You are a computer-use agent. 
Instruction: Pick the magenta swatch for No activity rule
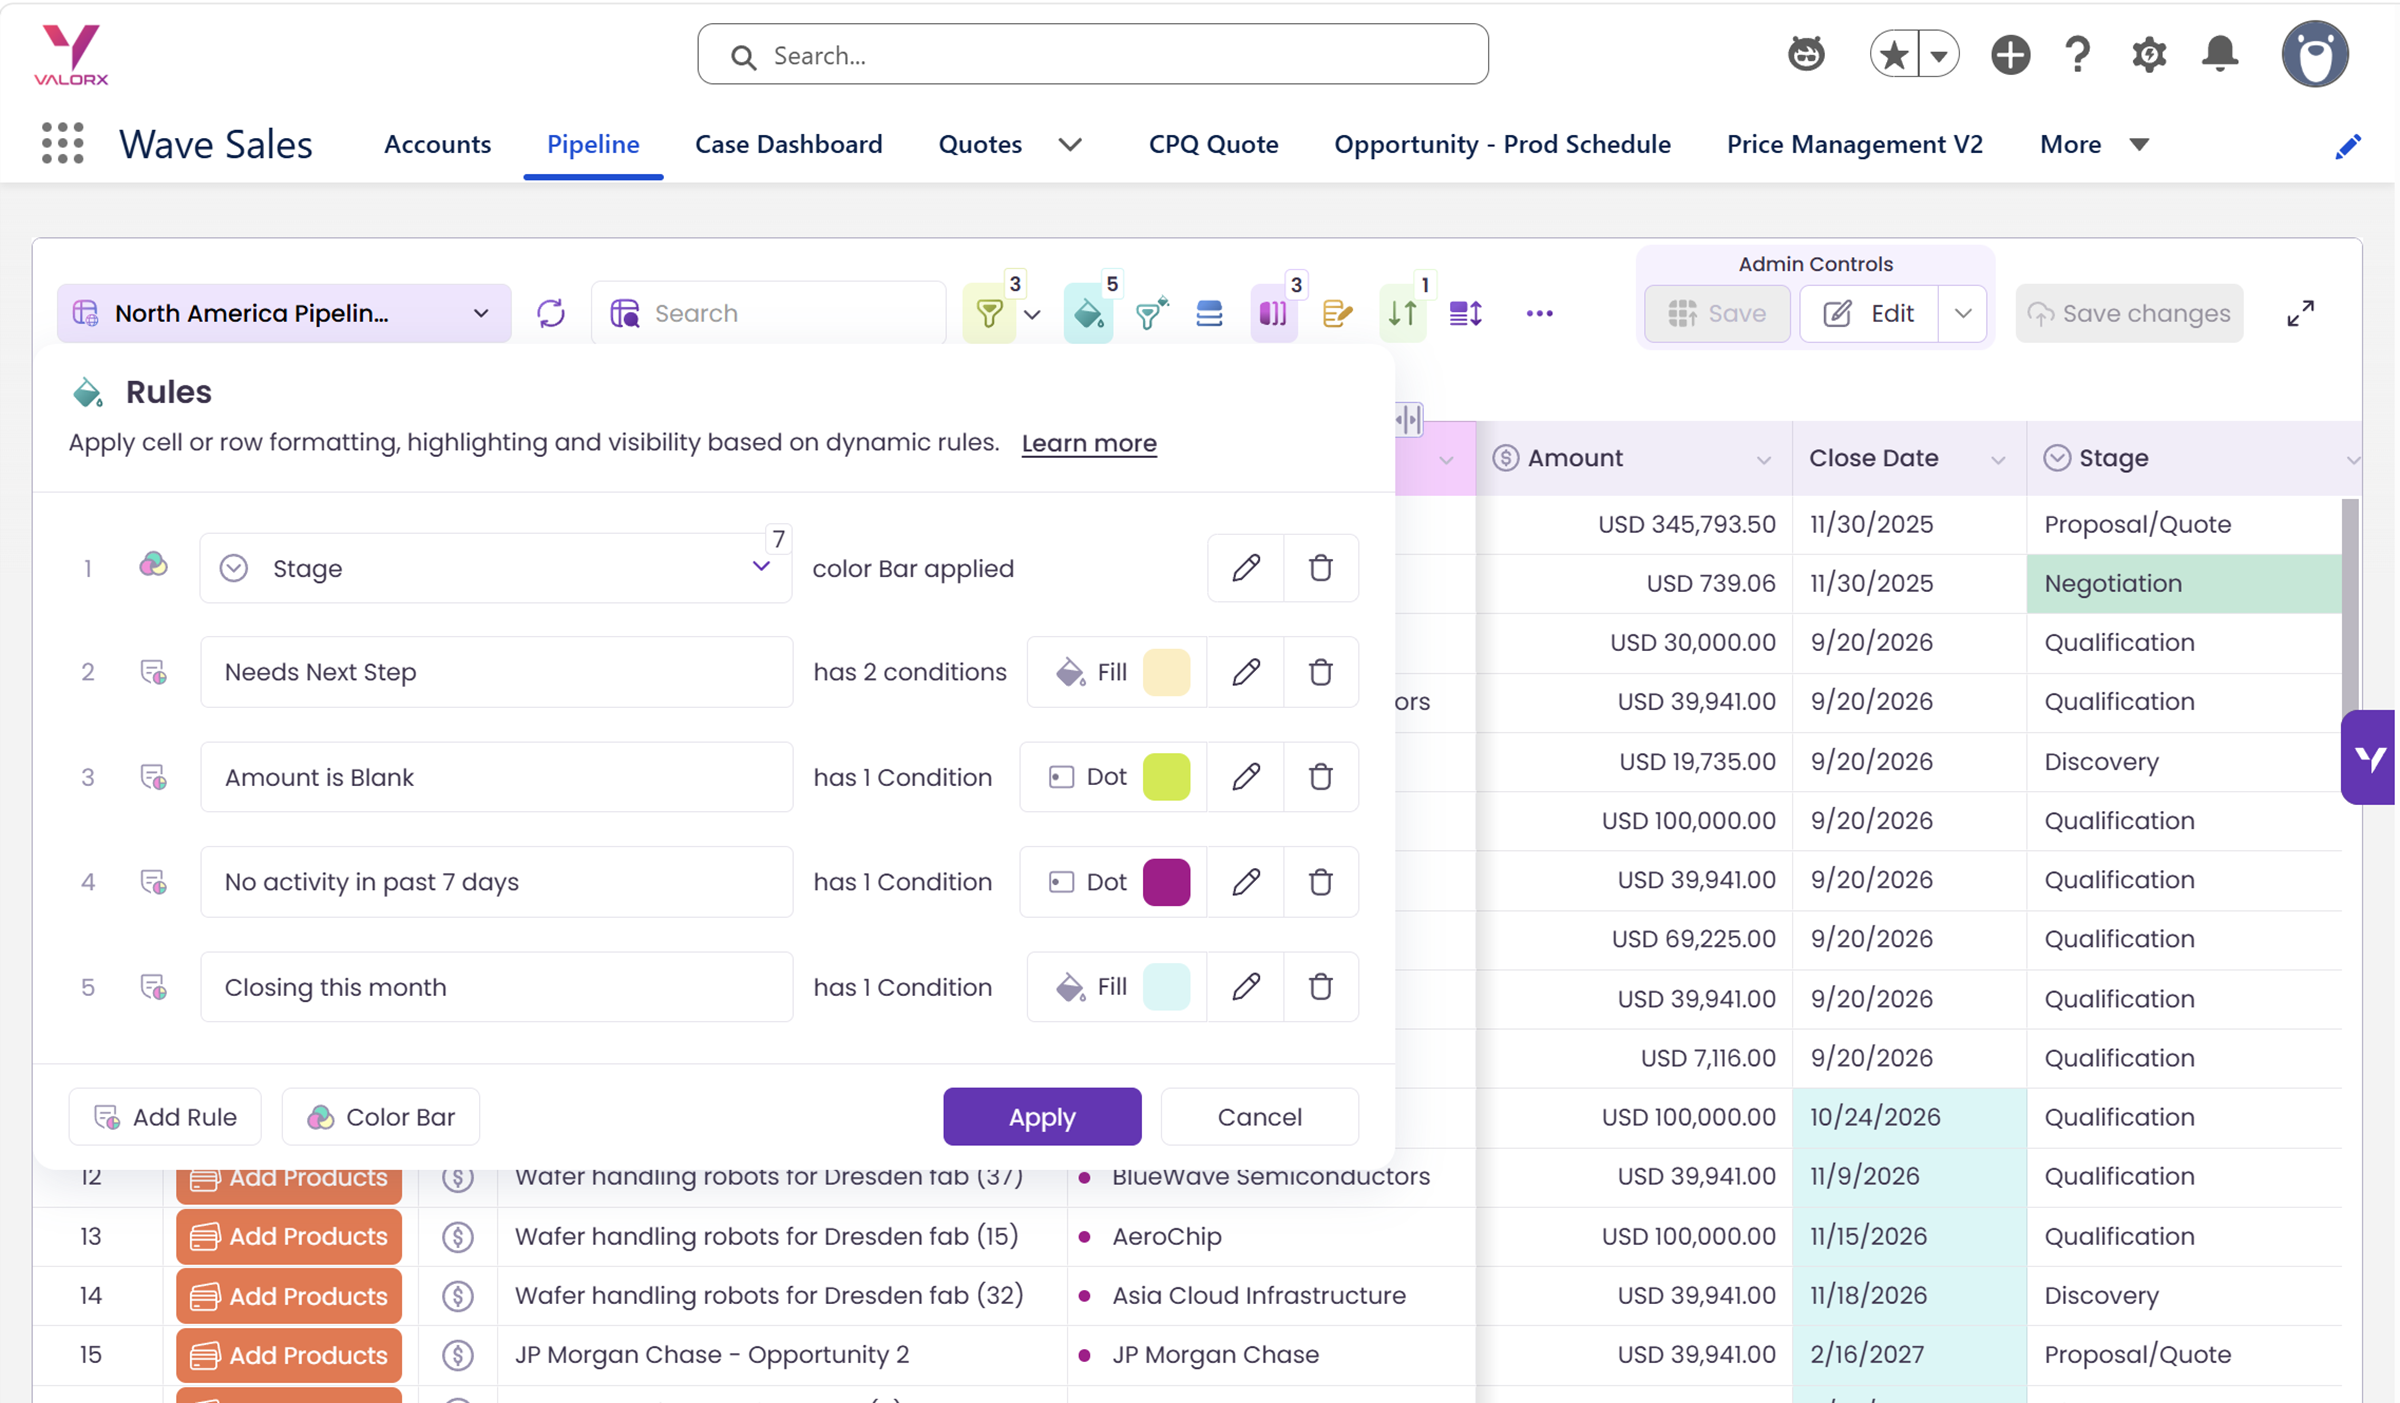(1166, 882)
